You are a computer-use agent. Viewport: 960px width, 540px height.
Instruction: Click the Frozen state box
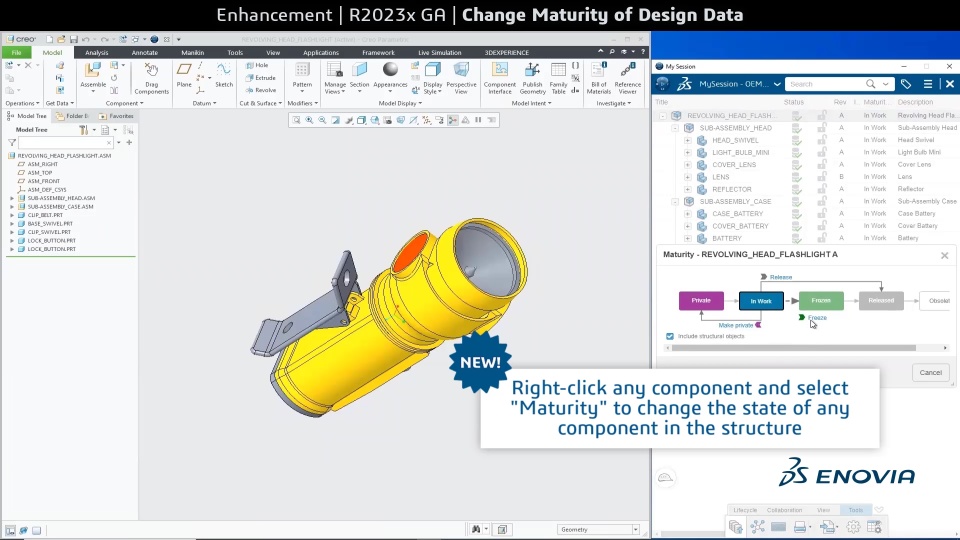coord(821,301)
